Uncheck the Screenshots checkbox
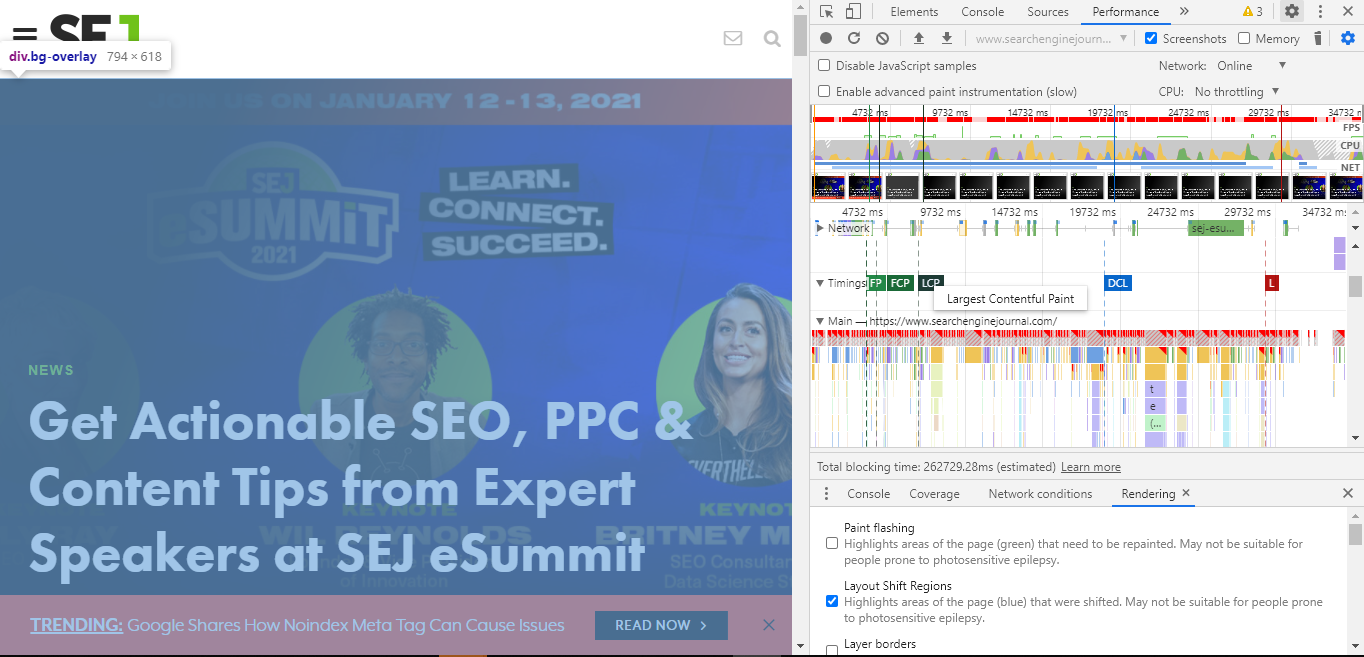 (x=1151, y=39)
